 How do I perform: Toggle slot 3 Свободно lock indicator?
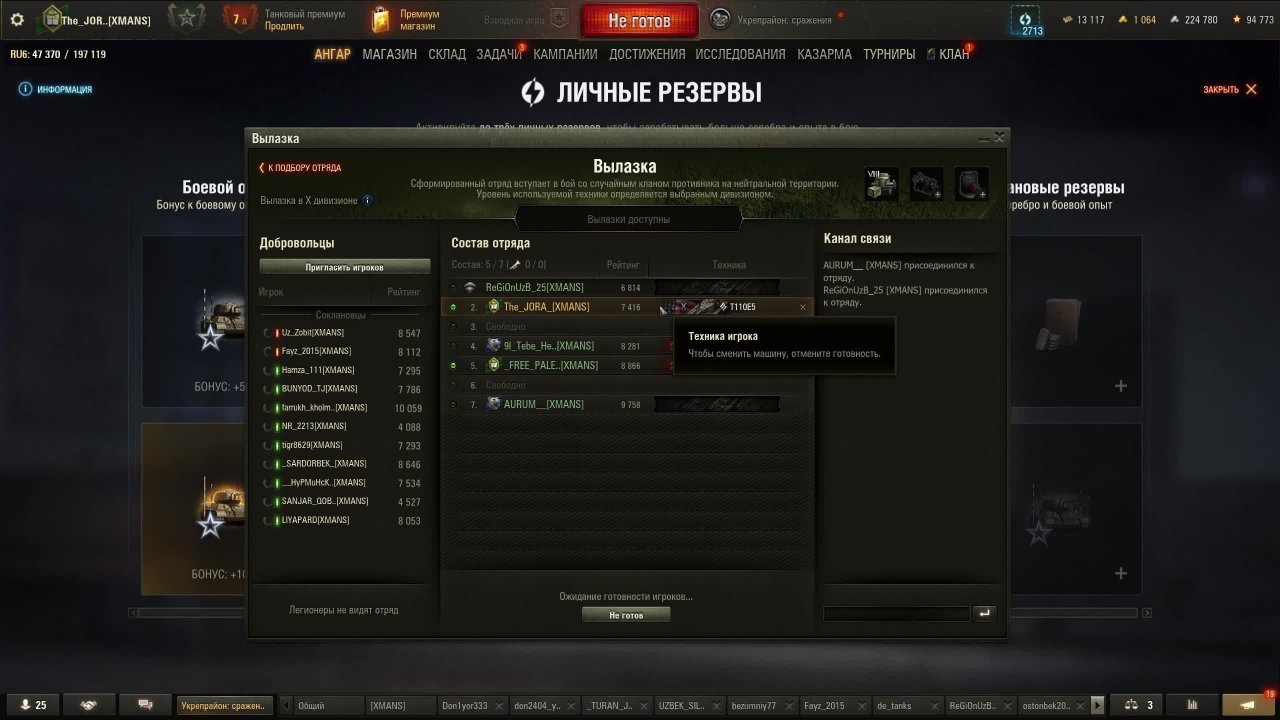[453, 327]
